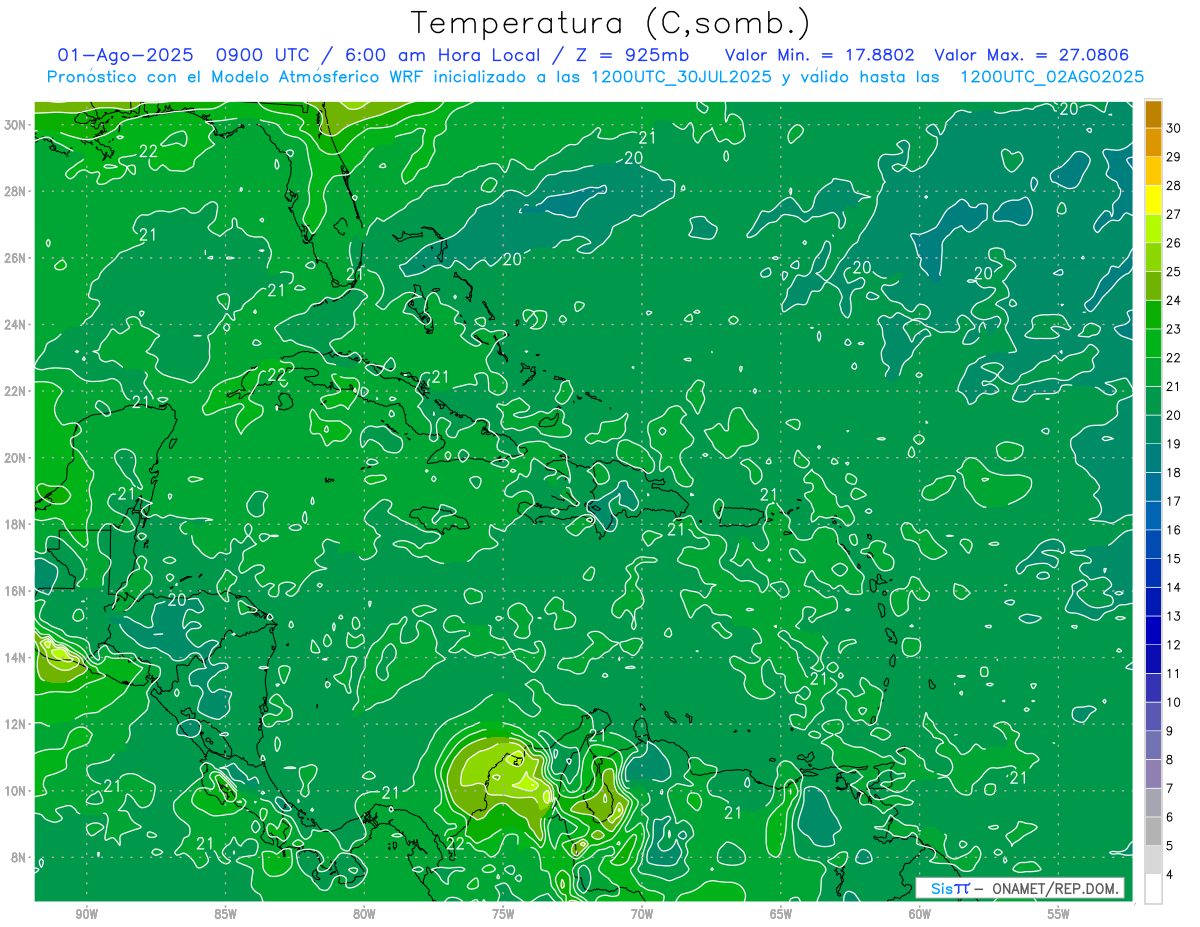Click the '30N' latitude label
Image resolution: width=1200 pixels, height=927 pixels.
point(15,125)
